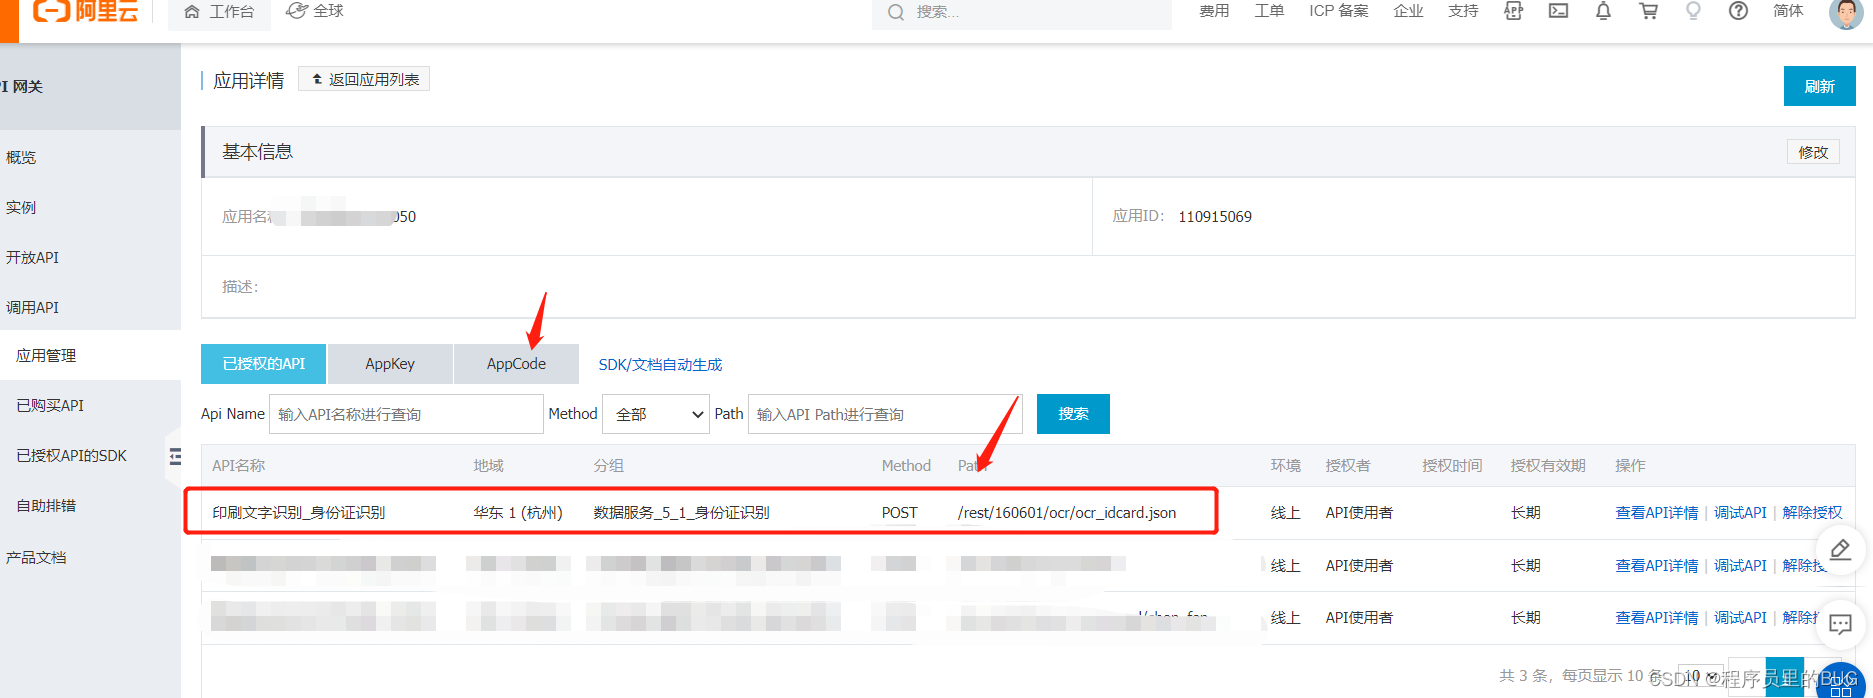The height and width of the screenshot is (698, 1873).
Task: Click 数据服务_5_1_身份证识别 group cell
Action: pos(682,512)
